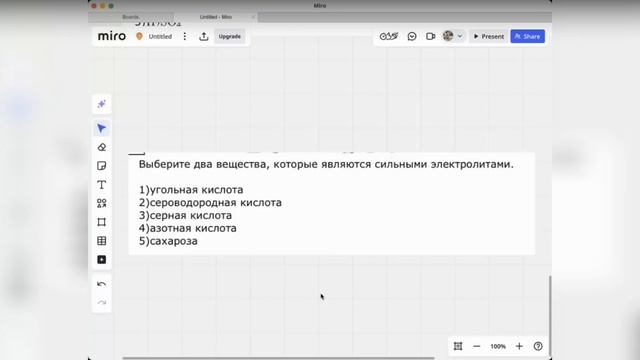Switch to Untitled - Miro tab
Image resolution: width=640 pixels, height=360 pixels.
click(216, 17)
